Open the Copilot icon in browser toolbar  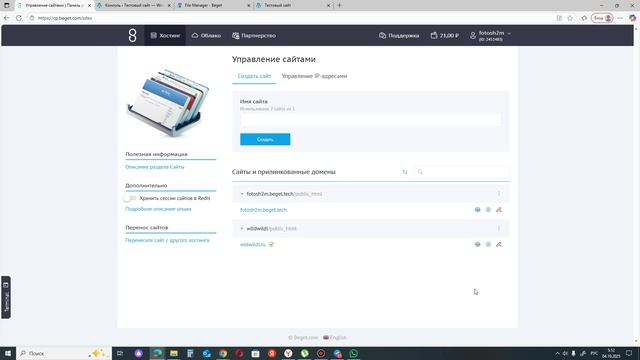point(632,18)
